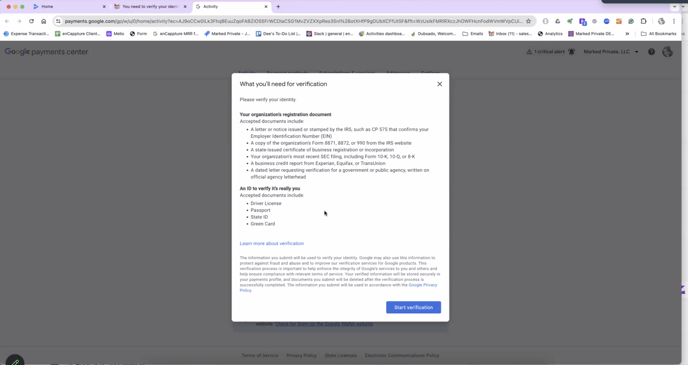Click the 1 critical alert notice
Screen dimensions: 688x365
click(x=546, y=52)
